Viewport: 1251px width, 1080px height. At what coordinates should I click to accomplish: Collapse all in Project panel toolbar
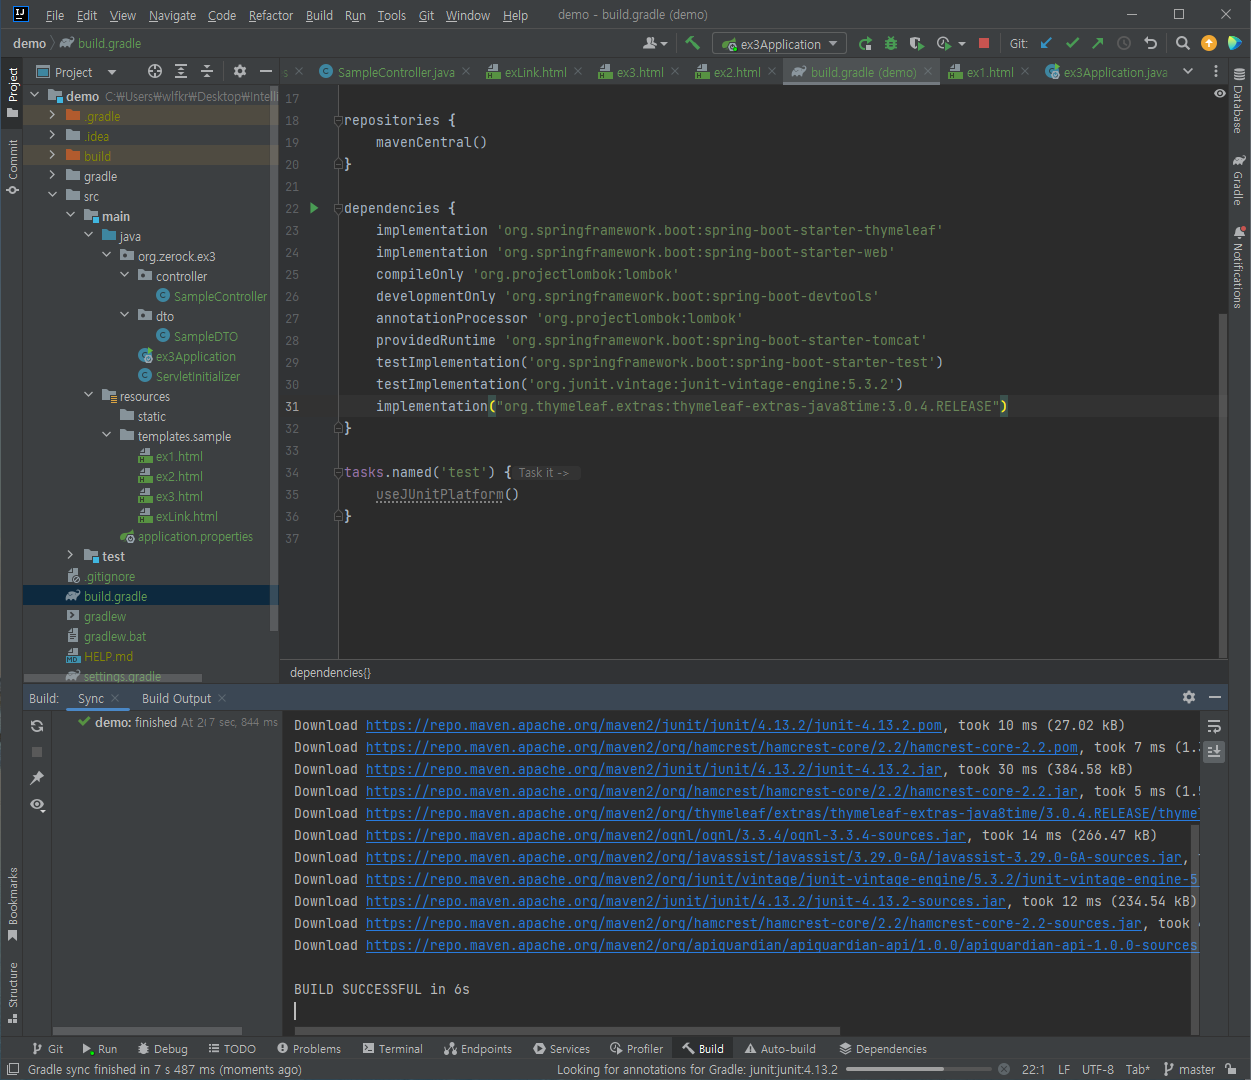tap(207, 71)
